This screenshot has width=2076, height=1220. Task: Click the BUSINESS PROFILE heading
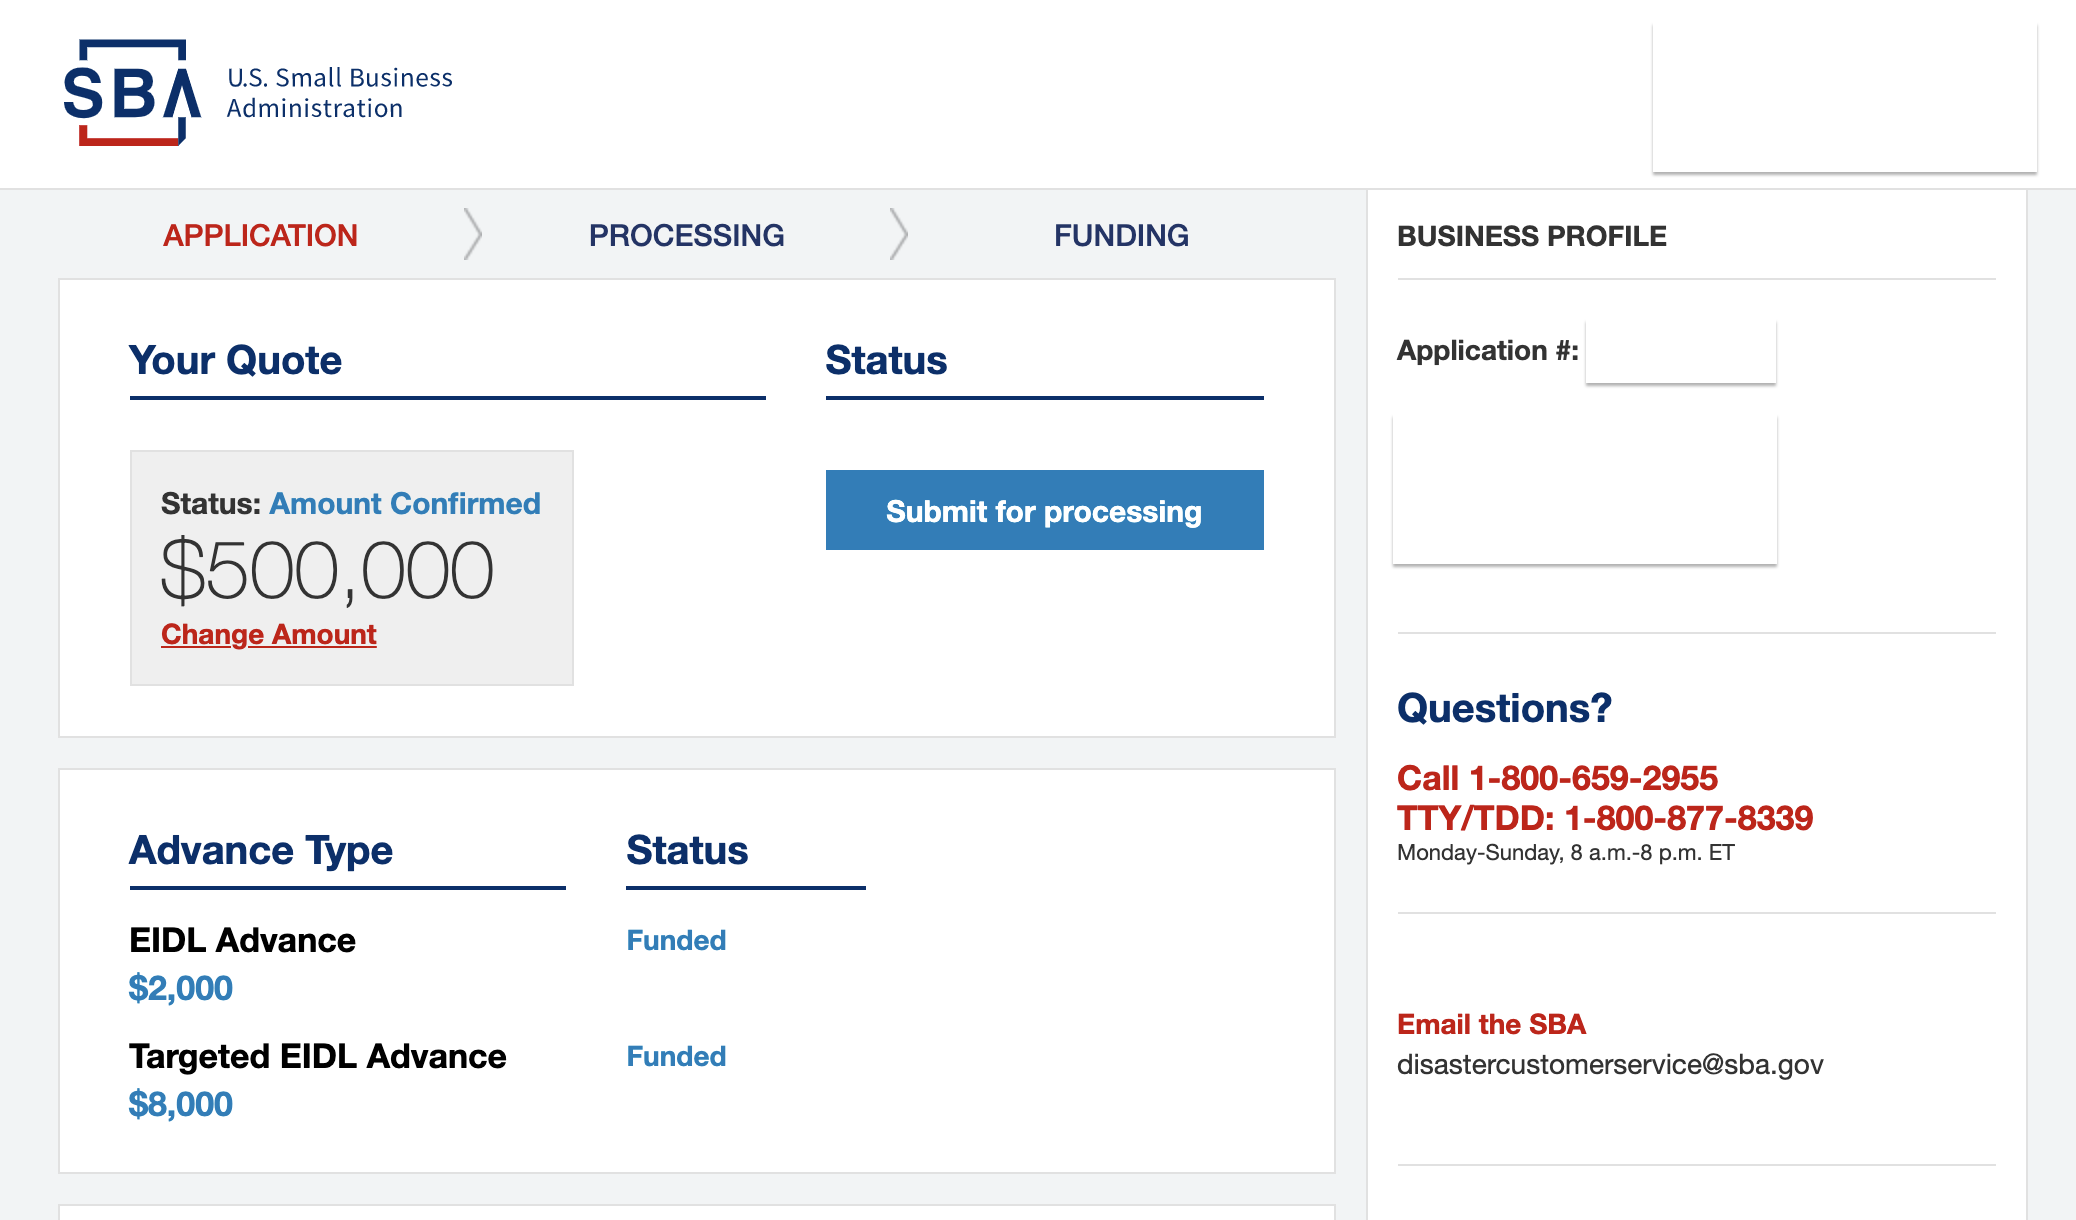[1531, 236]
